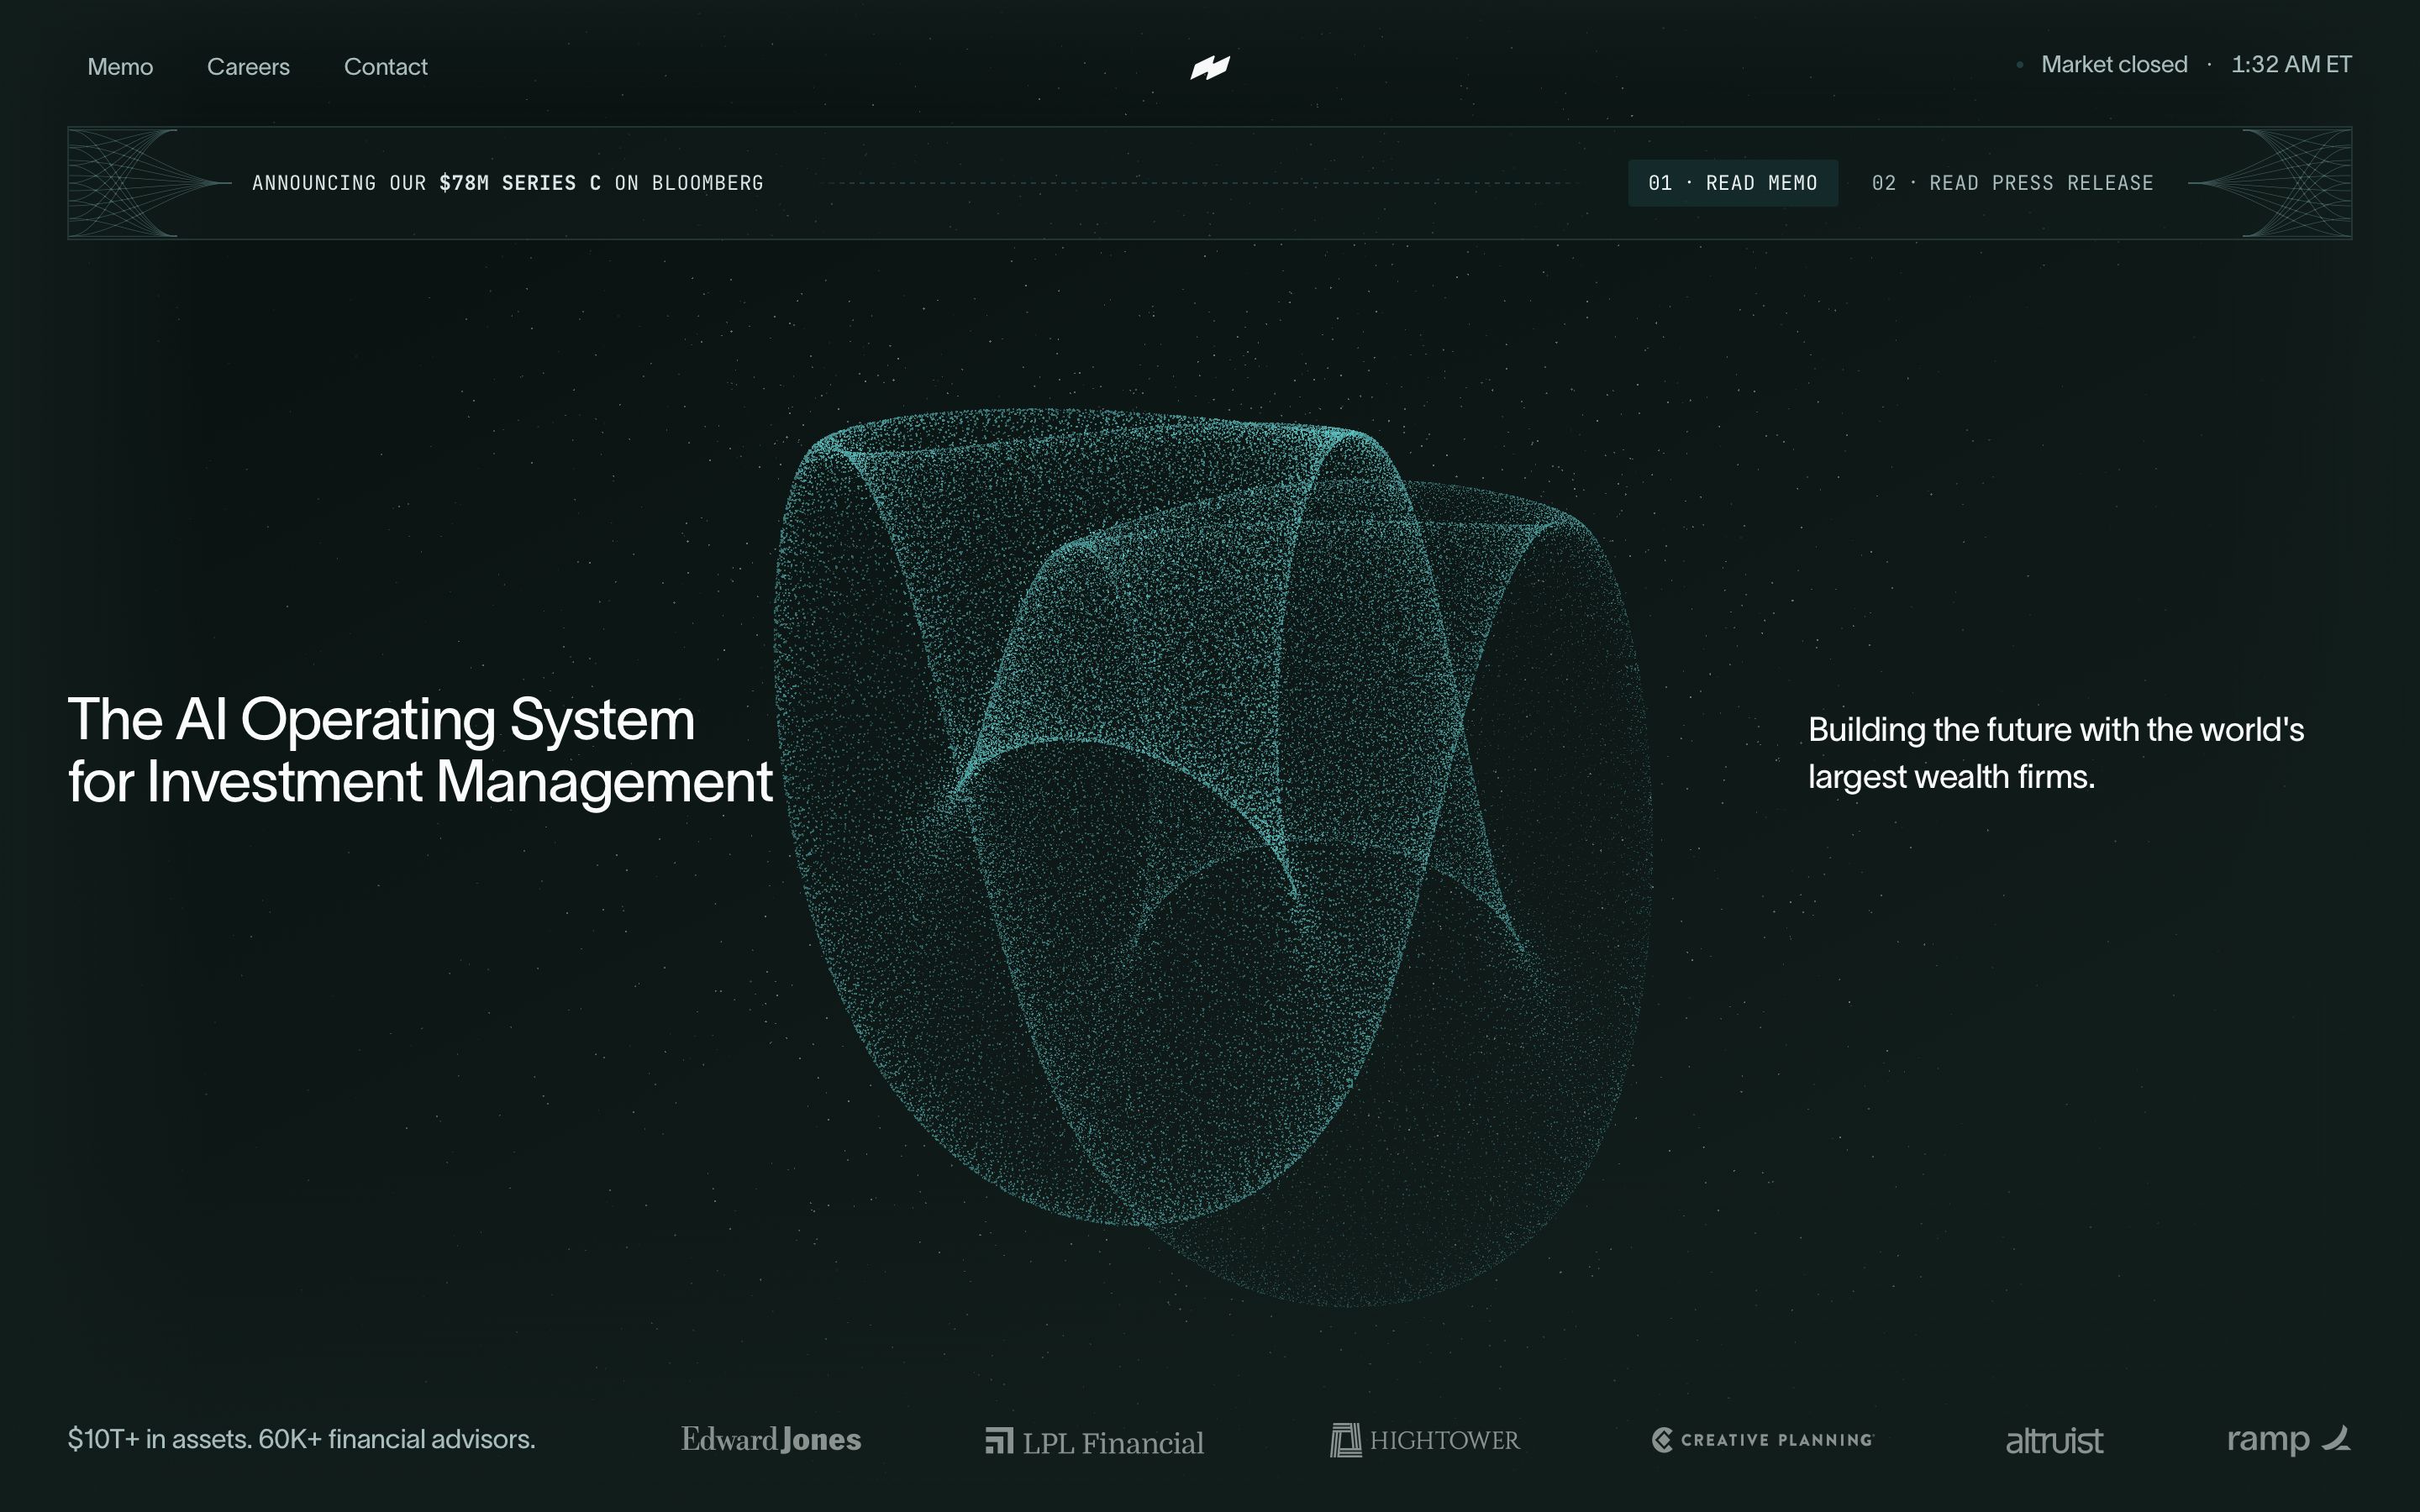The height and width of the screenshot is (1512, 2420).
Task: Click the Hightower logo
Action: click(x=1425, y=1440)
